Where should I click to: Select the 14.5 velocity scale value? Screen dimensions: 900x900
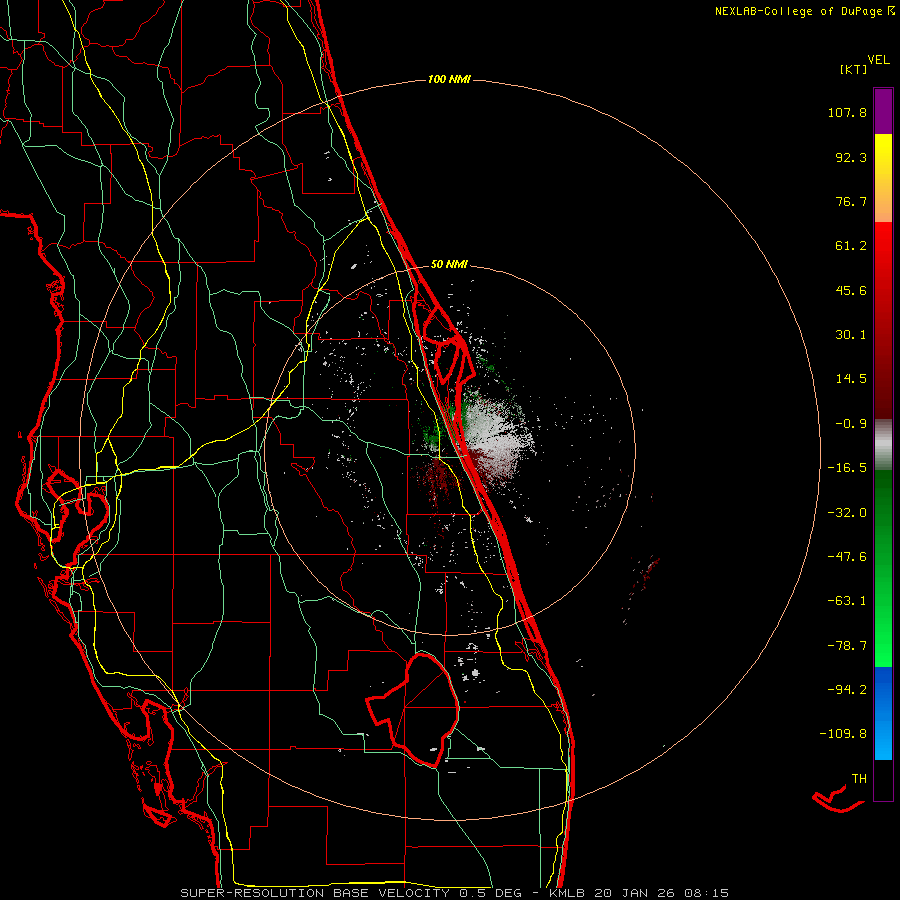tap(851, 379)
